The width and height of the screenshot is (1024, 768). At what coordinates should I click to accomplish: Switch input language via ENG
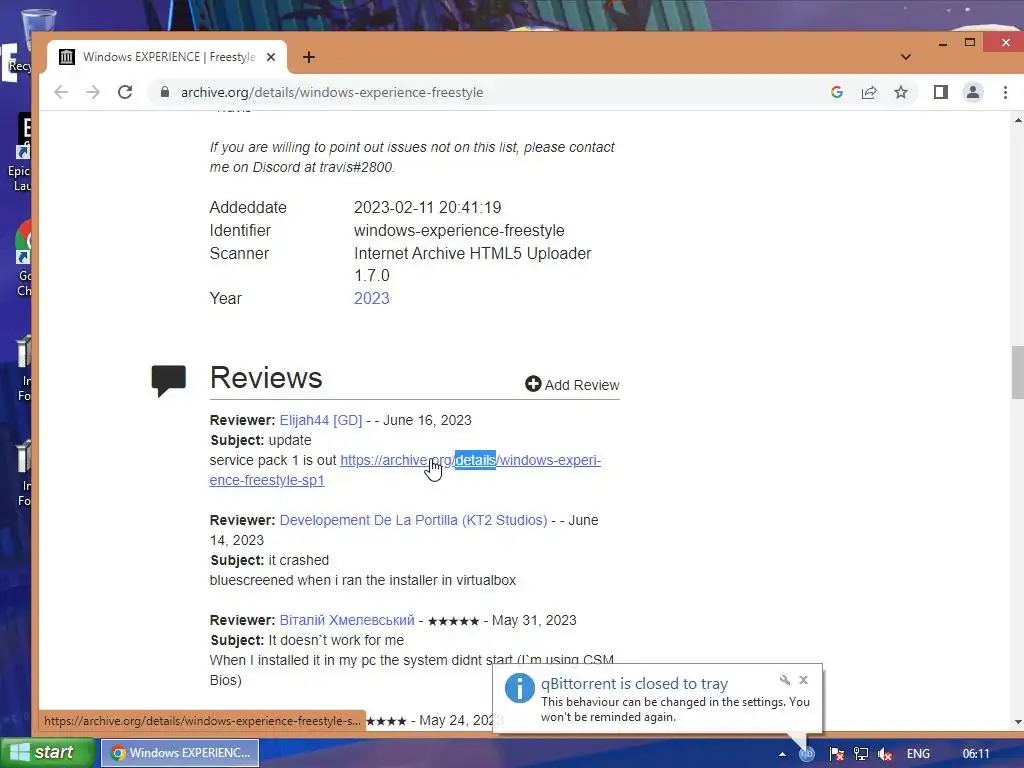point(918,754)
